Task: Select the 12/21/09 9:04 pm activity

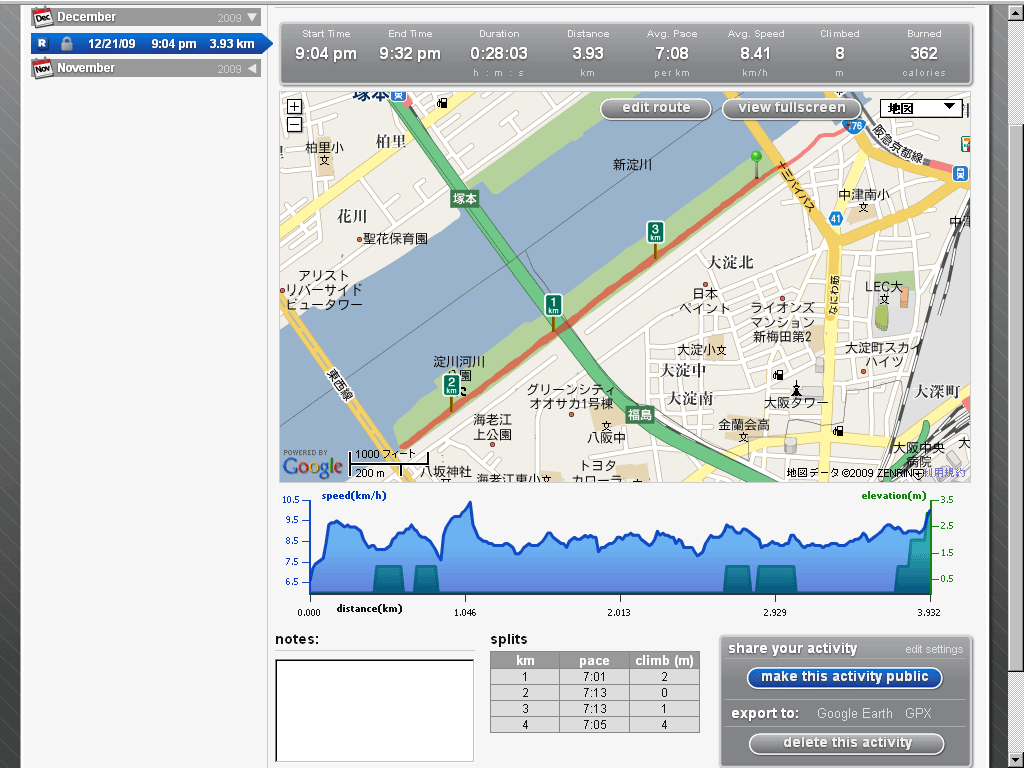Action: [150, 44]
